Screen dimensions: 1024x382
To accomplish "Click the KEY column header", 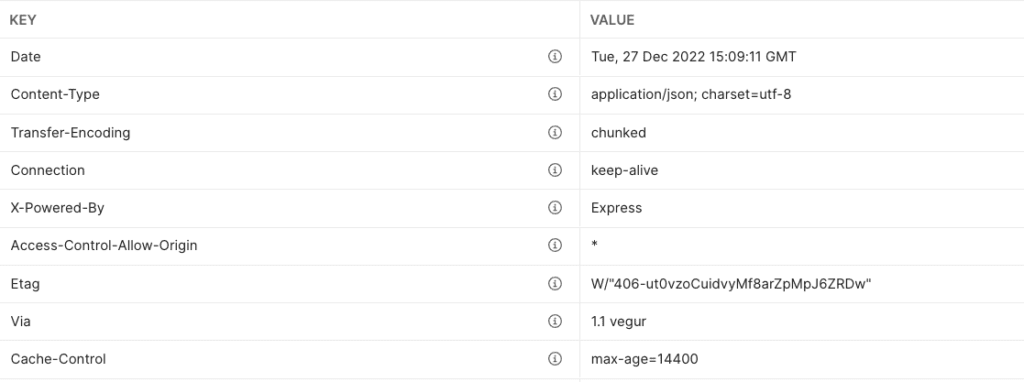I will click(x=23, y=20).
